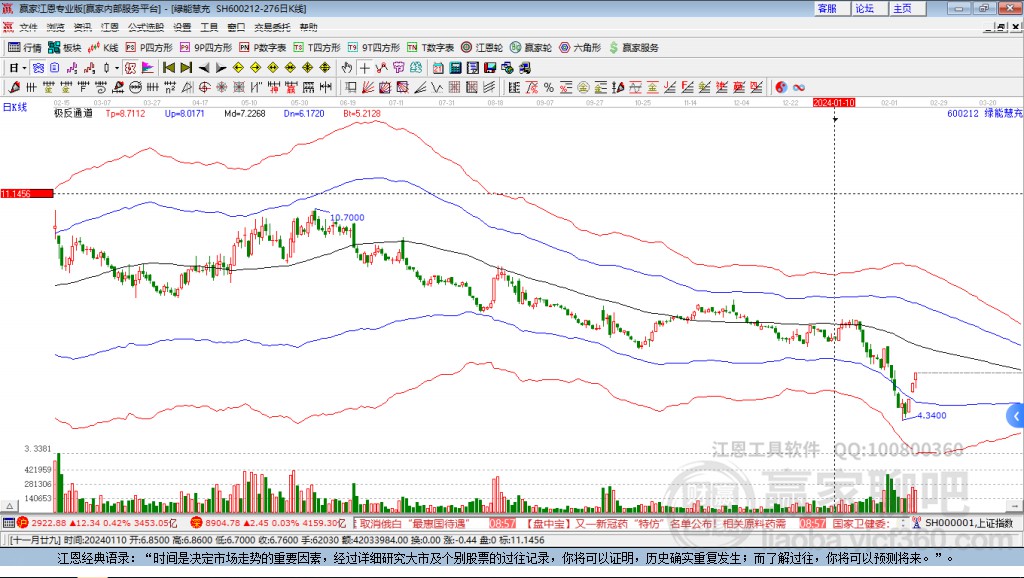Open the 文件 menu
Viewport: 1024px width, 578px height.
[x=28, y=27]
